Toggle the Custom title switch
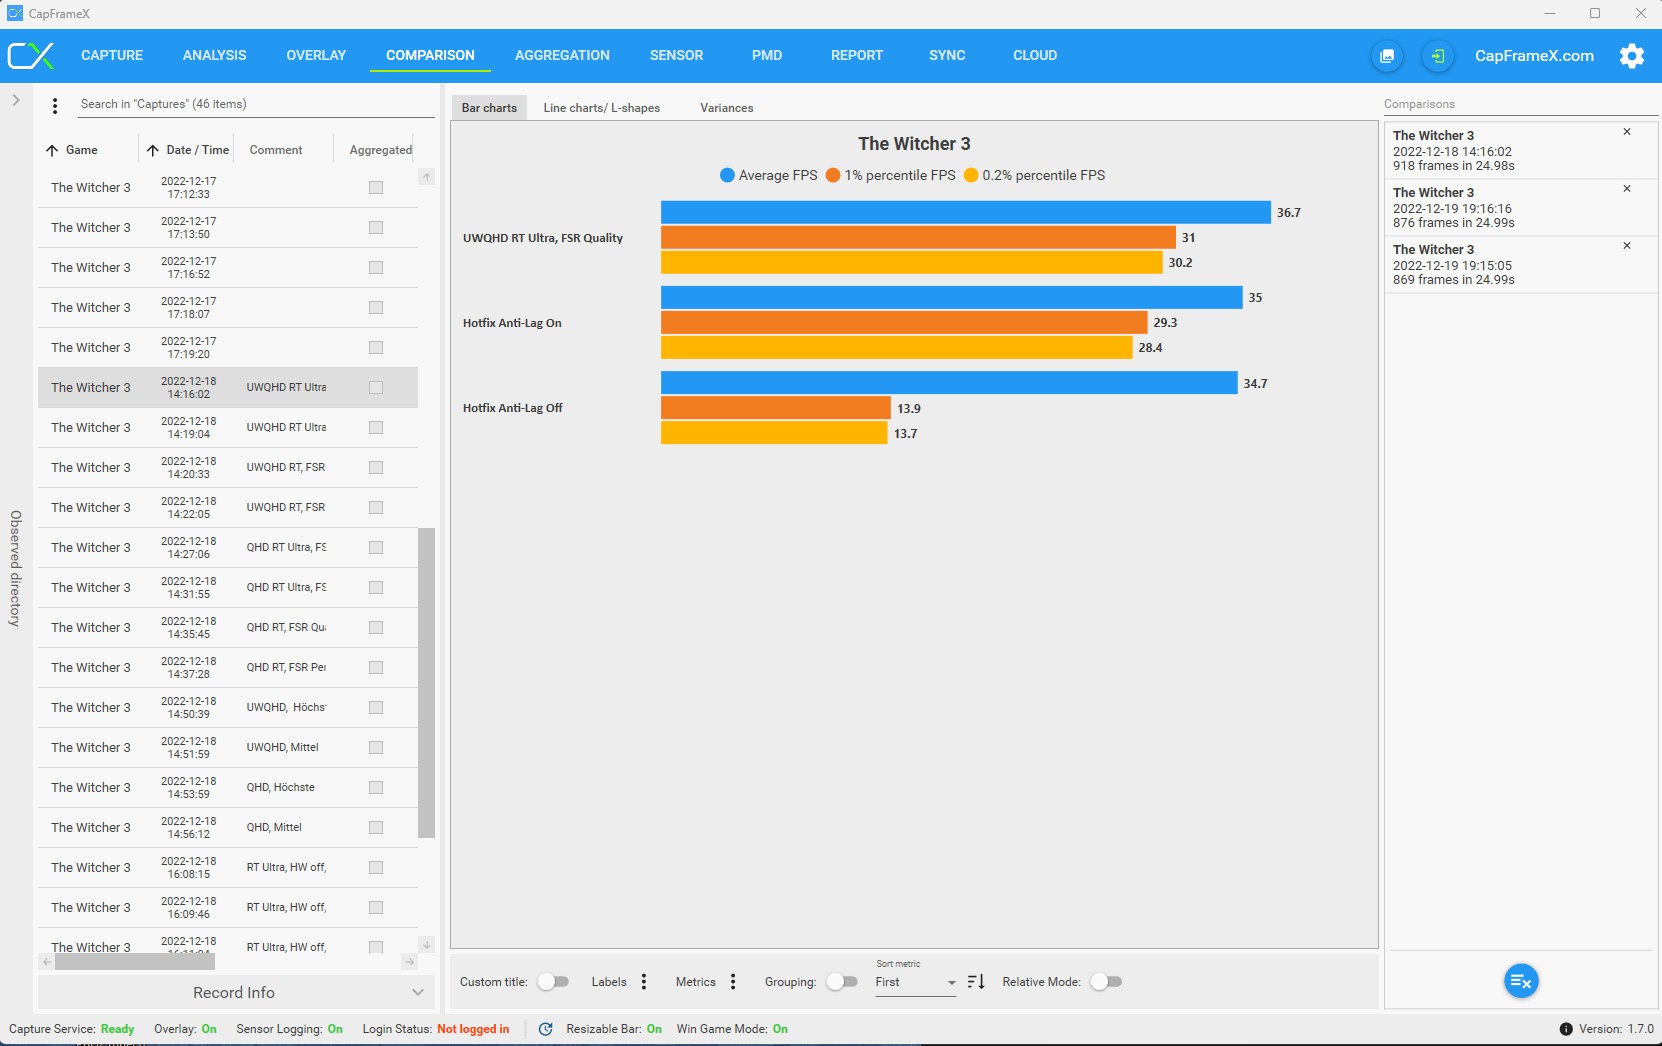Viewport: 1662px width, 1046px height. (x=553, y=982)
